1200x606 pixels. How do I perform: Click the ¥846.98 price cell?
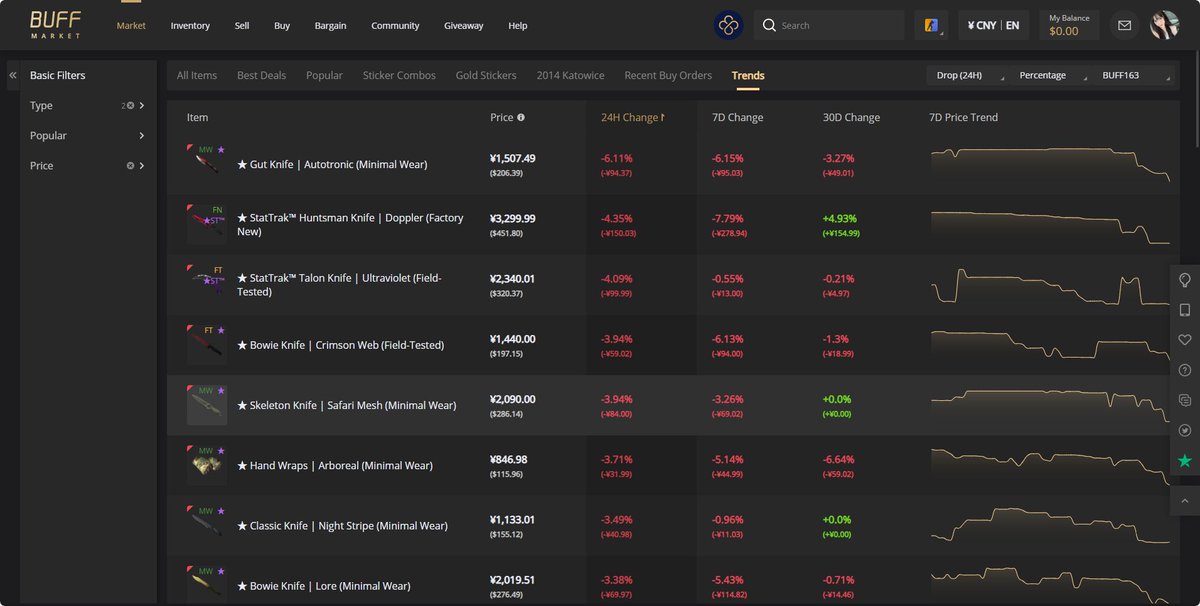point(509,459)
